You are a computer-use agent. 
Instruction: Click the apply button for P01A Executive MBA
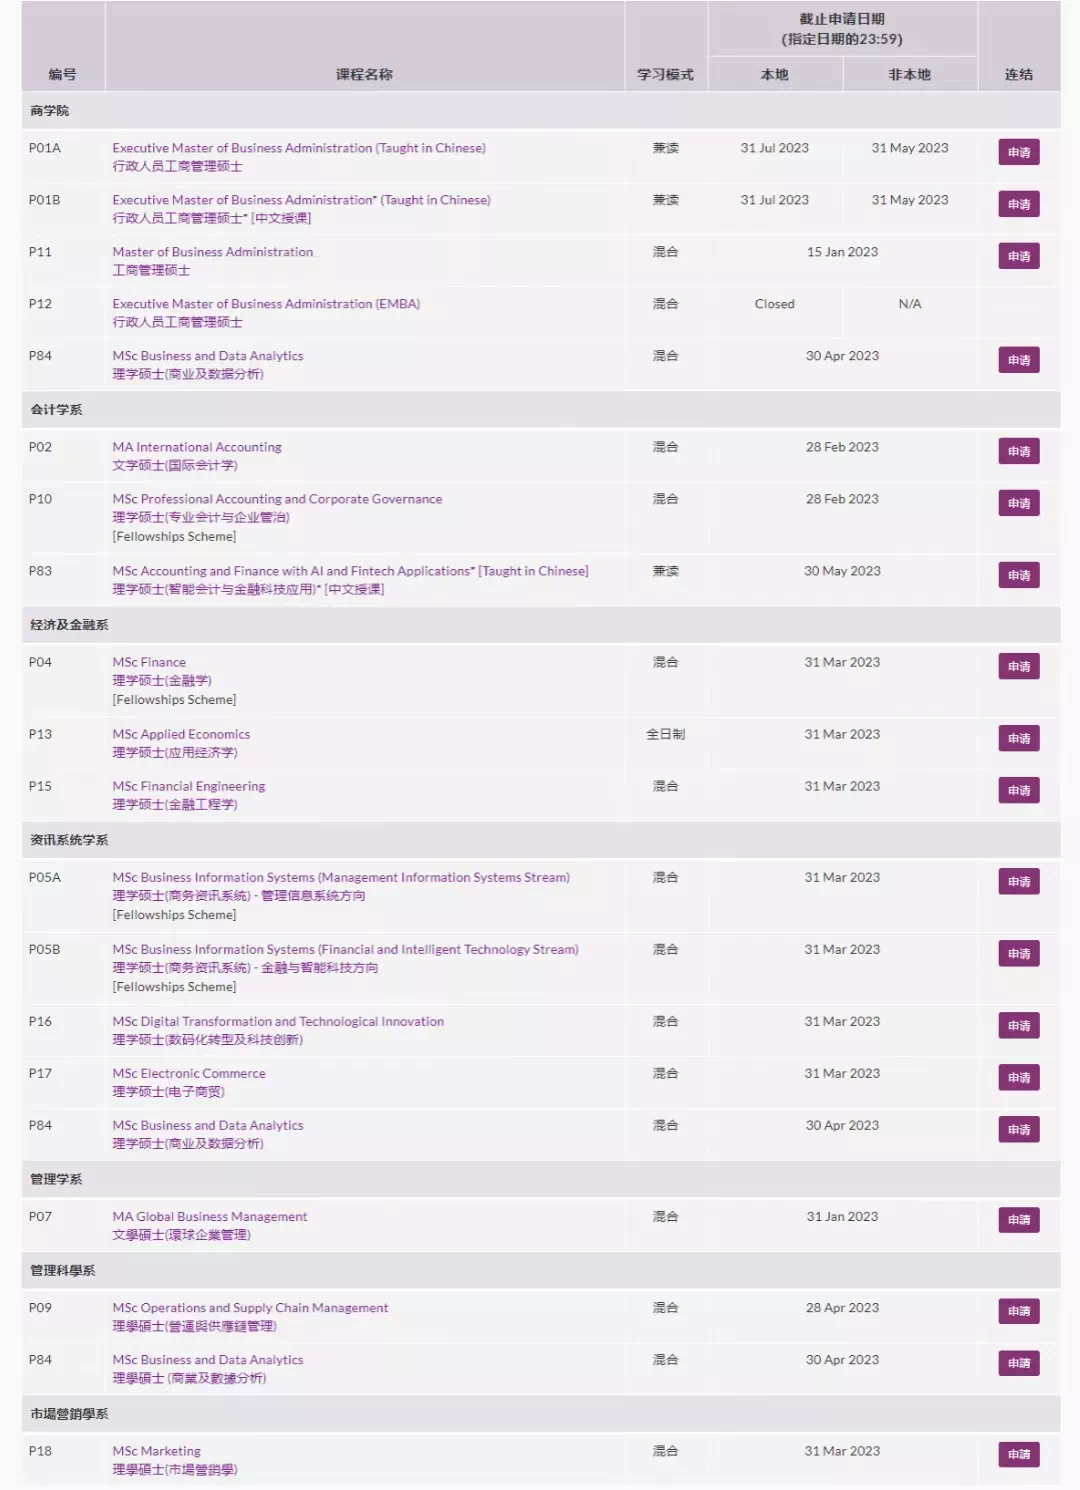click(x=1018, y=152)
